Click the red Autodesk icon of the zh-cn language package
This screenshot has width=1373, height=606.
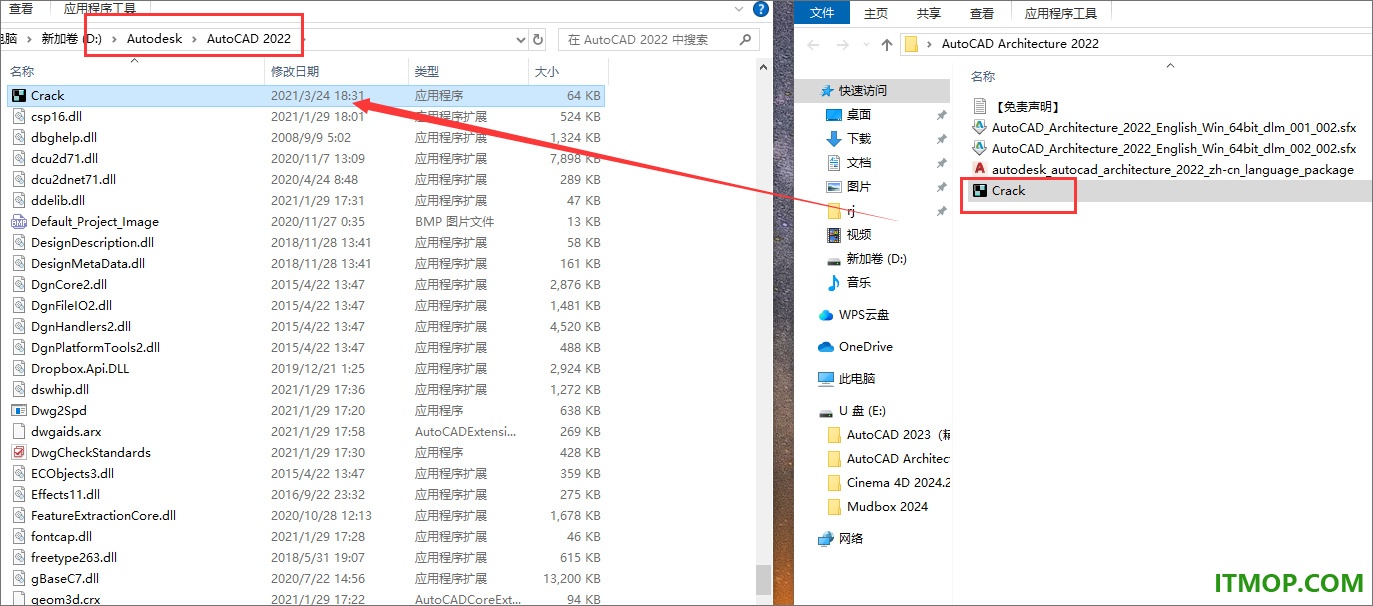tap(980, 169)
